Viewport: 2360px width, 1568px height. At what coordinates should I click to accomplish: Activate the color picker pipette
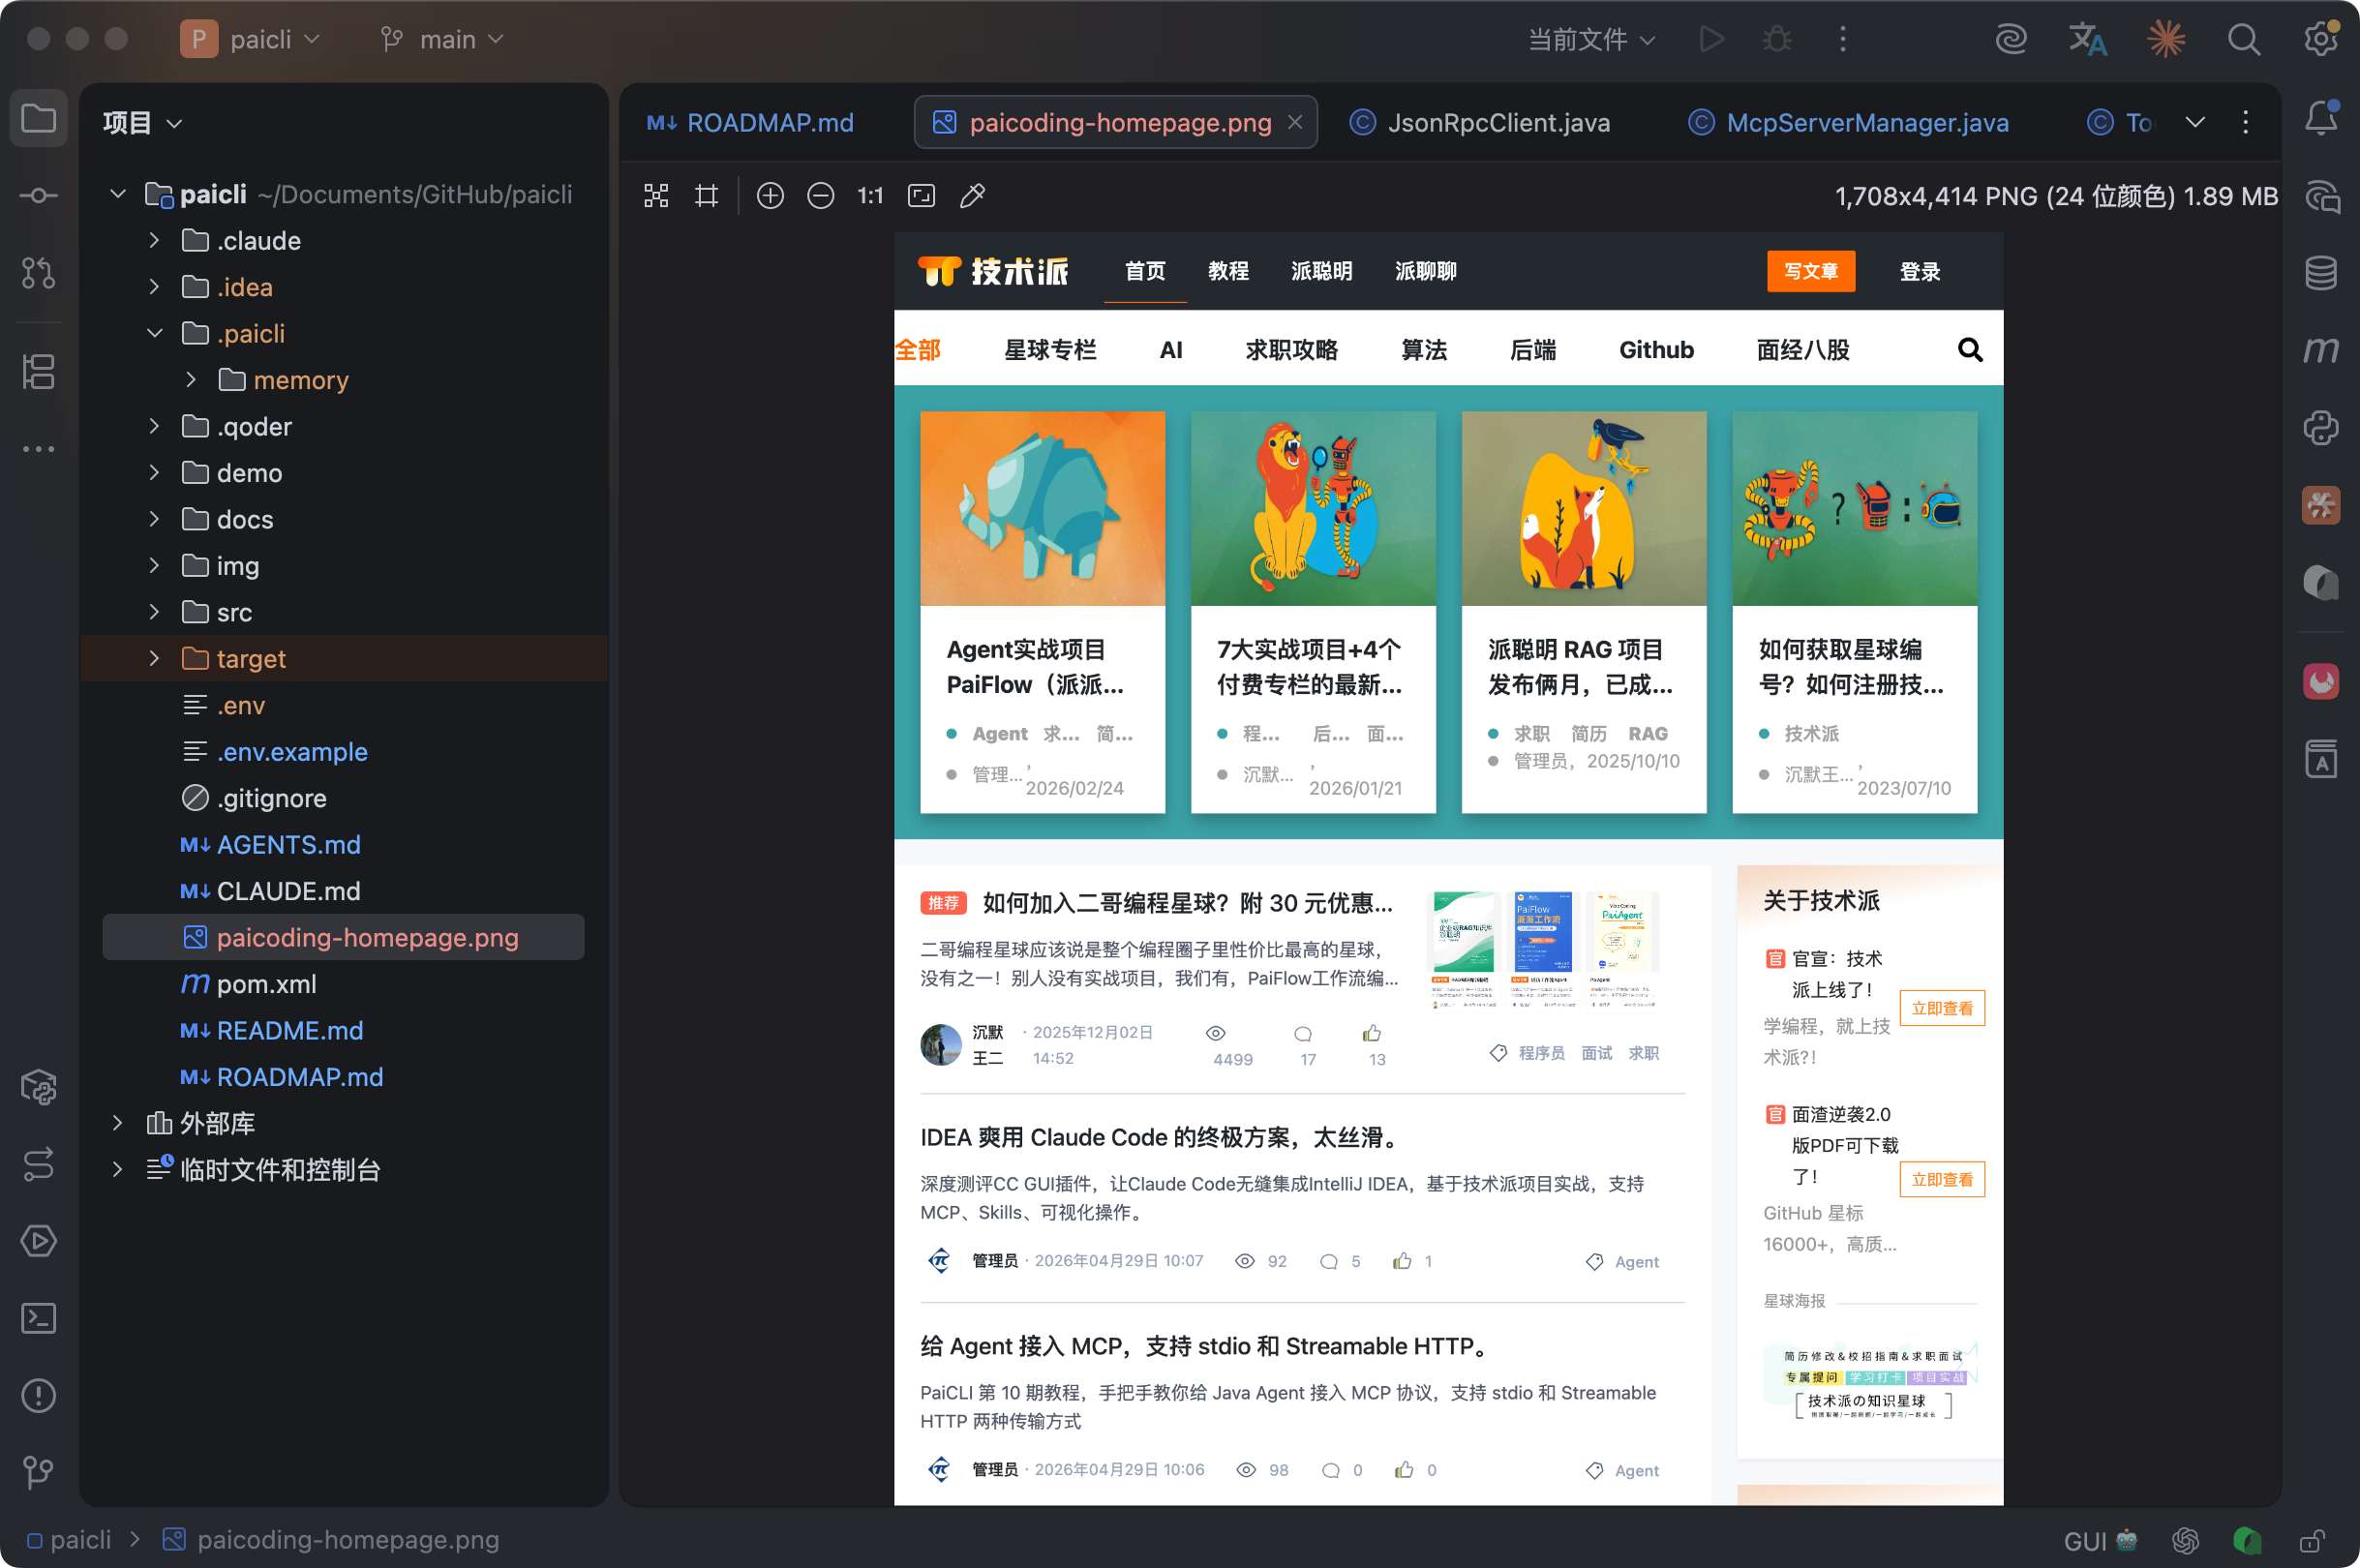tap(973, 196)
